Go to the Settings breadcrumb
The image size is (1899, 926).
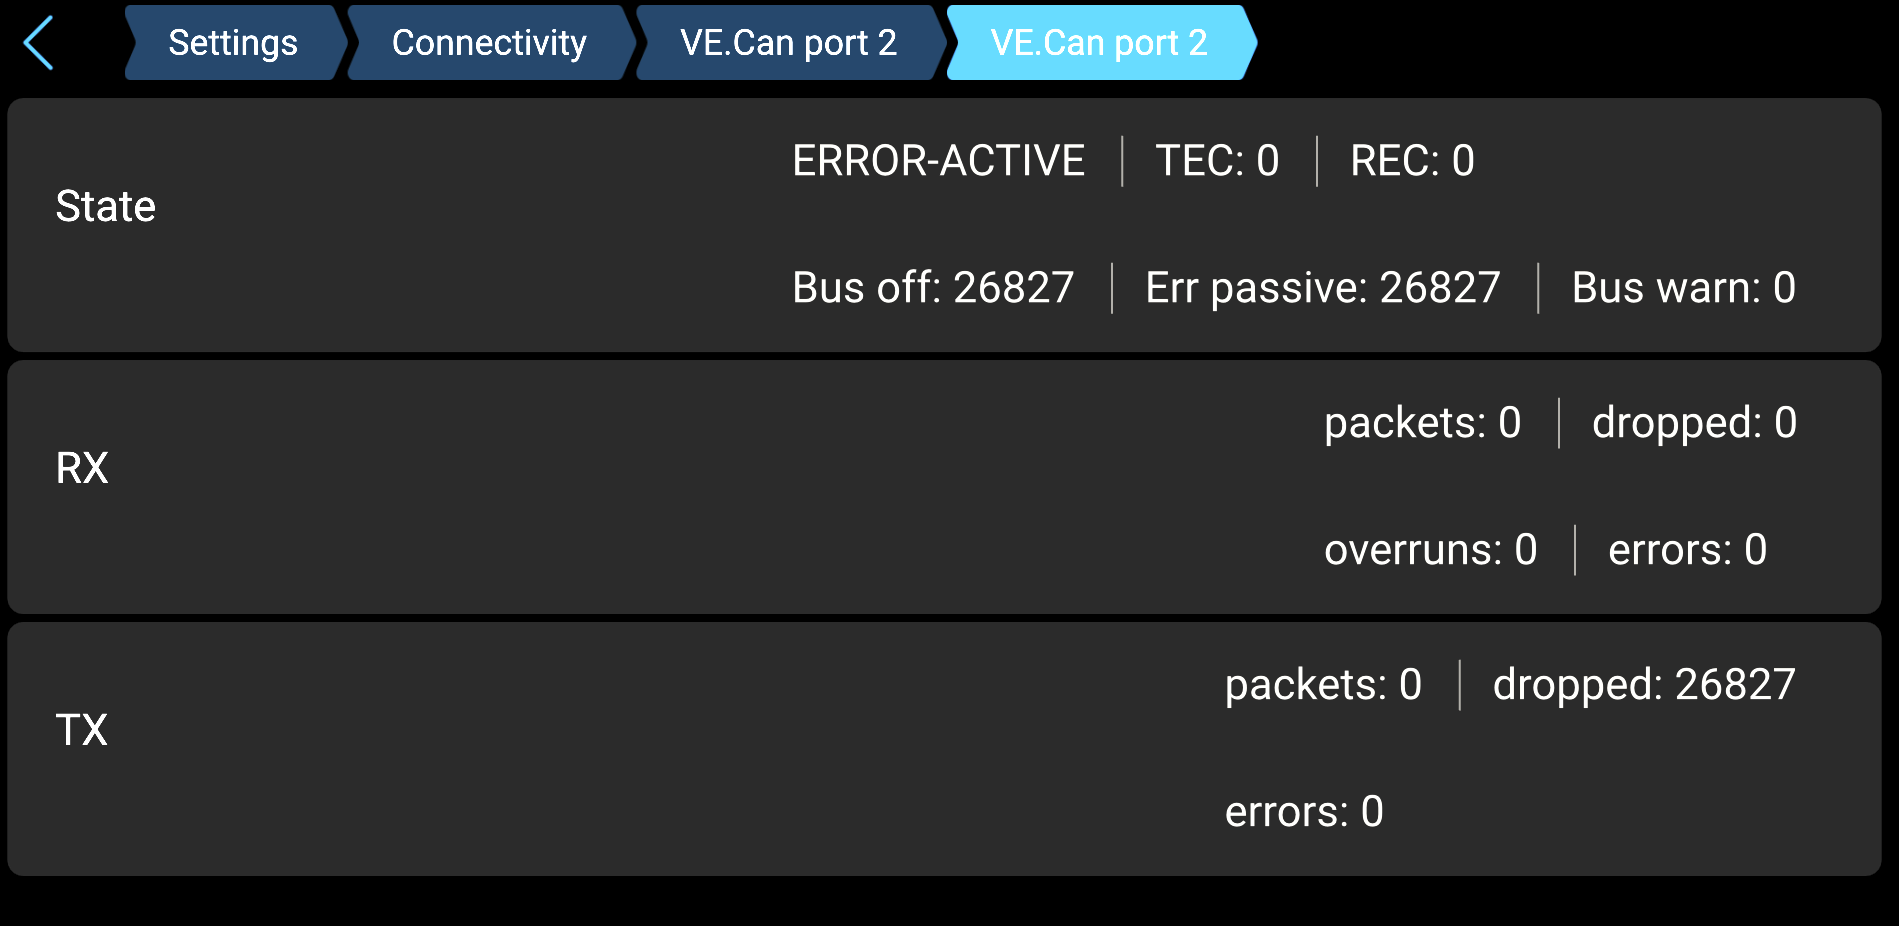232,43
